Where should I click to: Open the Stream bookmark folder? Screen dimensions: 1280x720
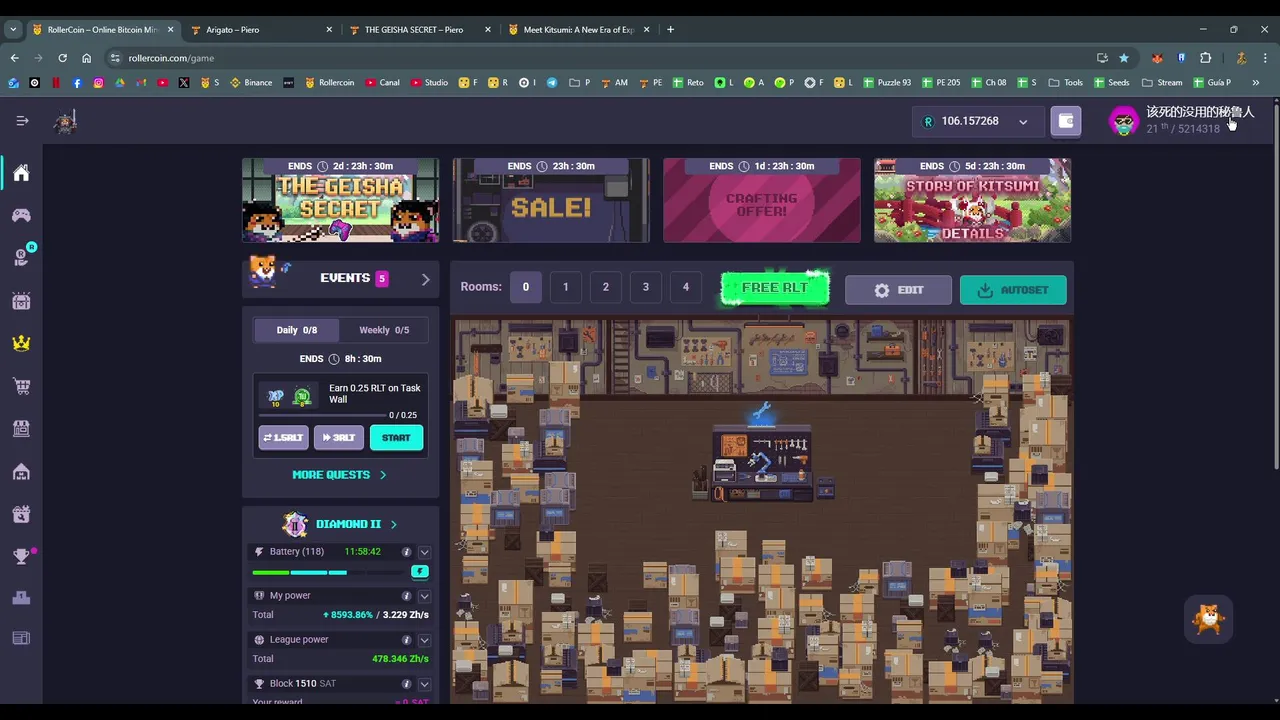1161,83
